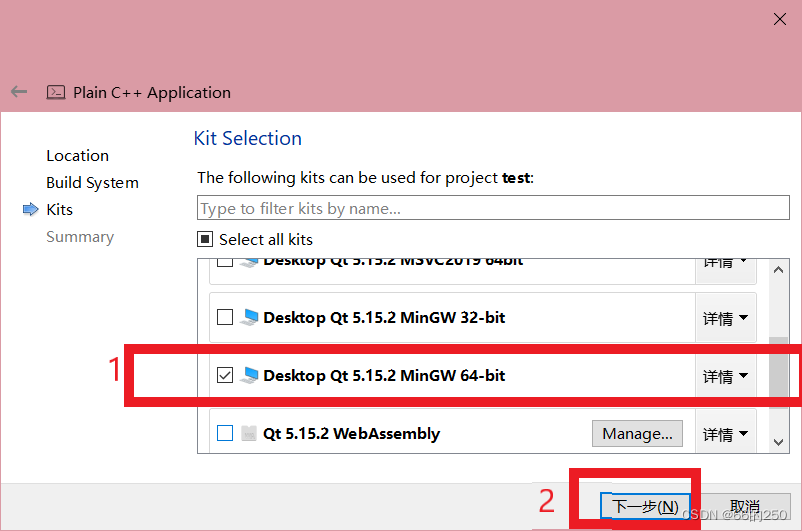802x531 pixels.
Task: Click the Kit Selection heading
Action: coord(248,138)
